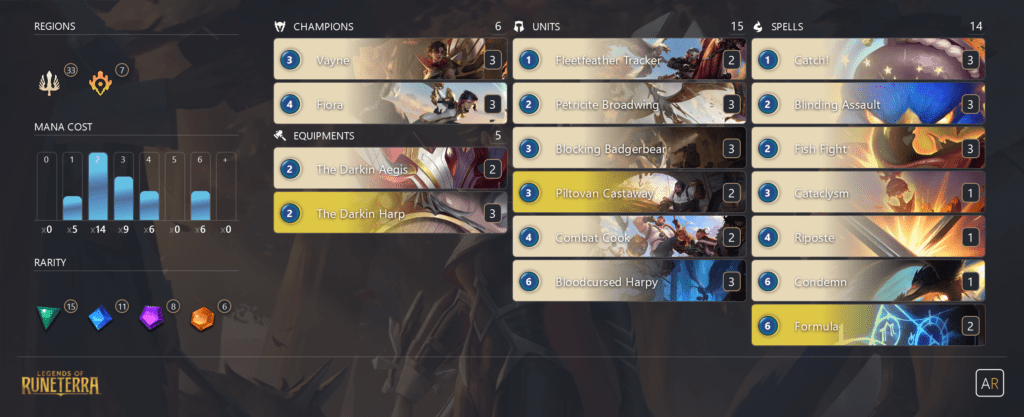Select the blue rare rarity gem

point(100,318)
